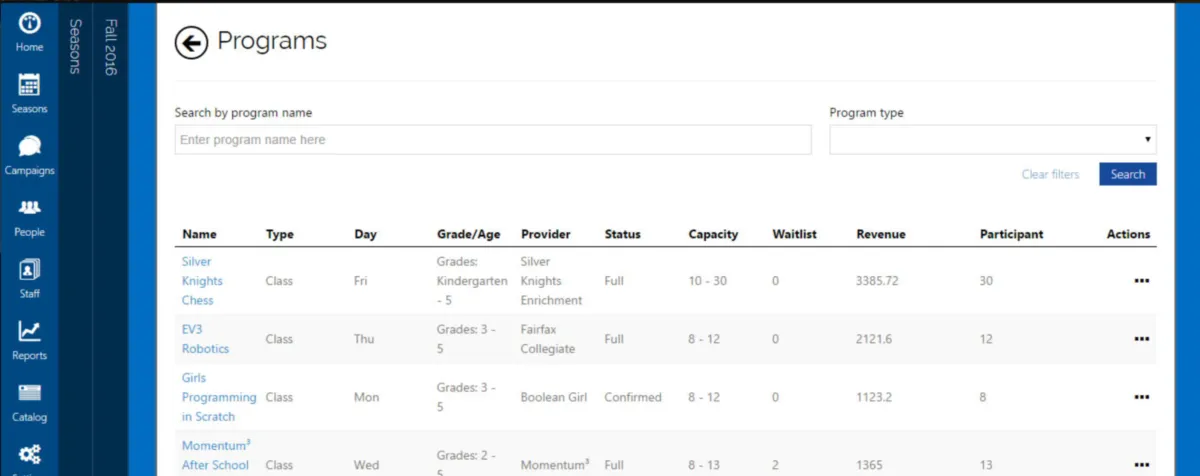
Task: Click the Fairfax Collegiate provider cell
Action: [548, 339]
